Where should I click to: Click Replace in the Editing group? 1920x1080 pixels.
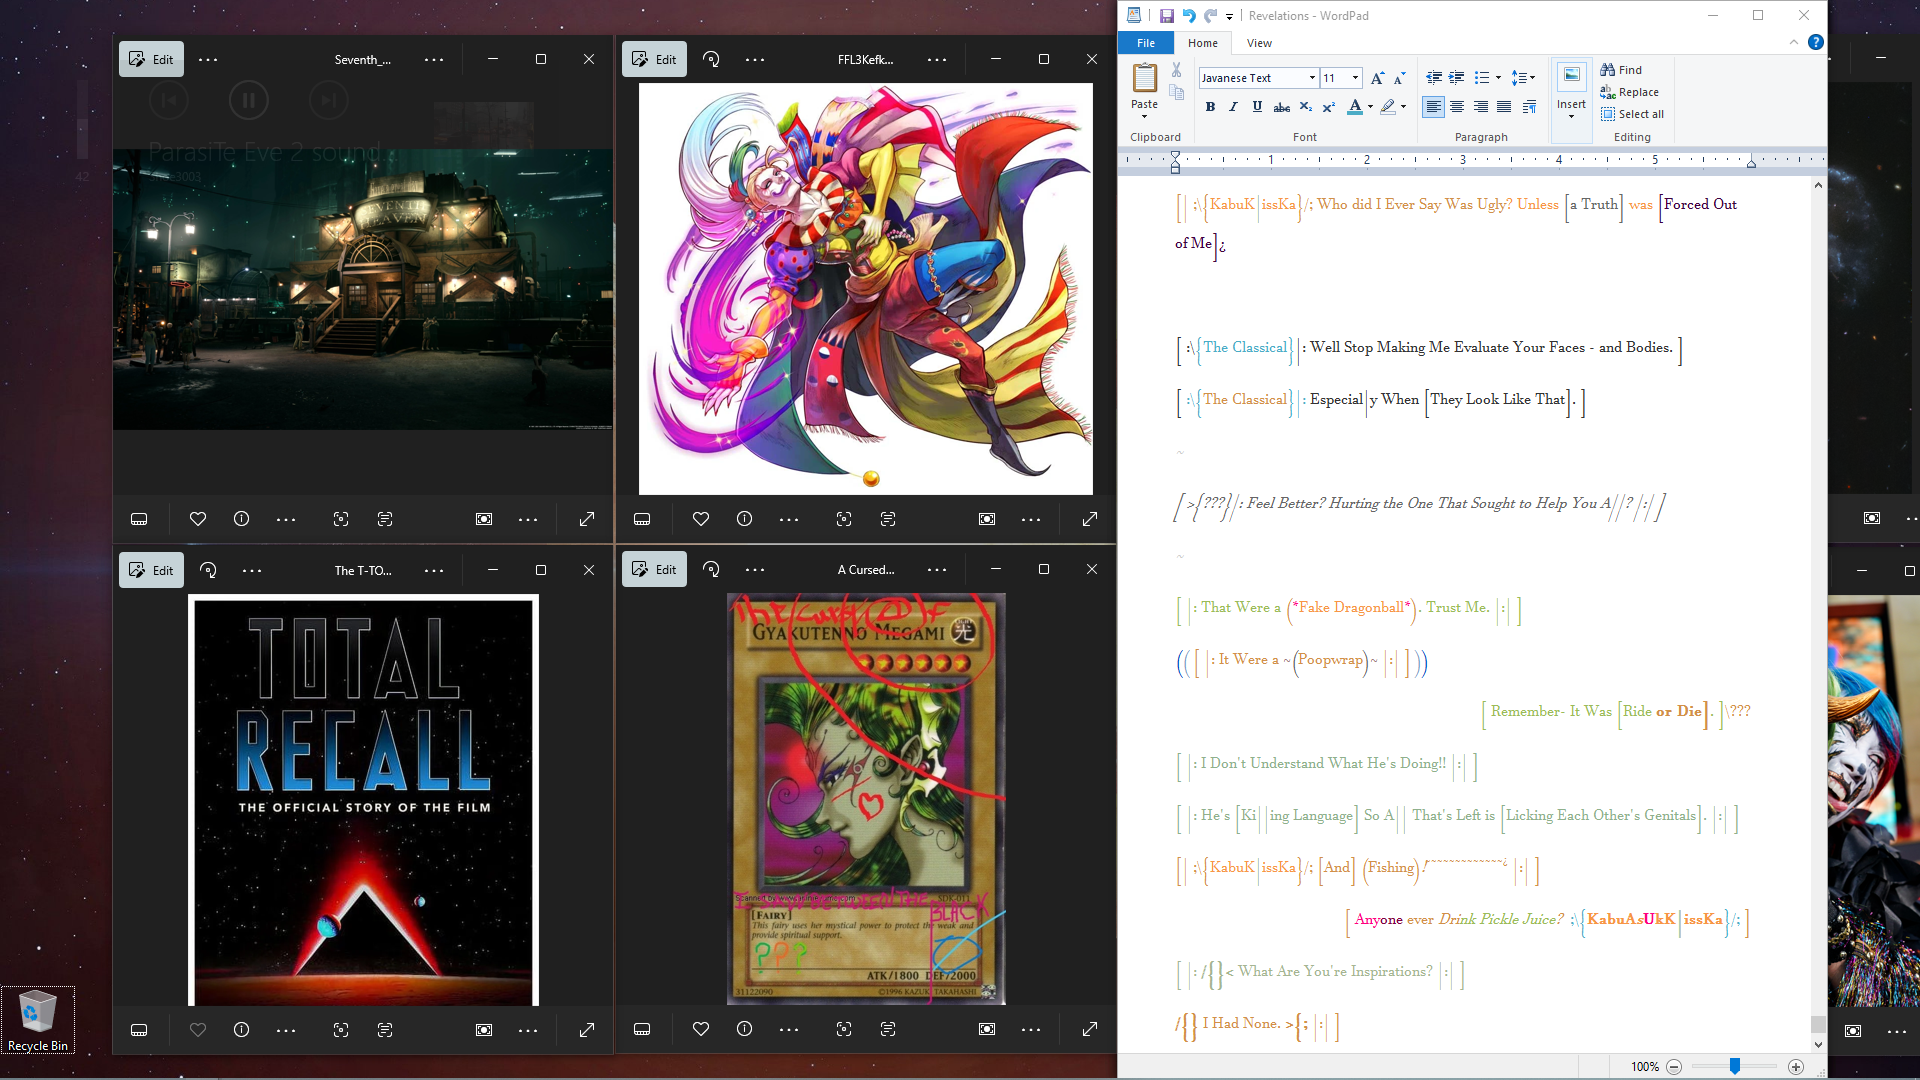1629,92
